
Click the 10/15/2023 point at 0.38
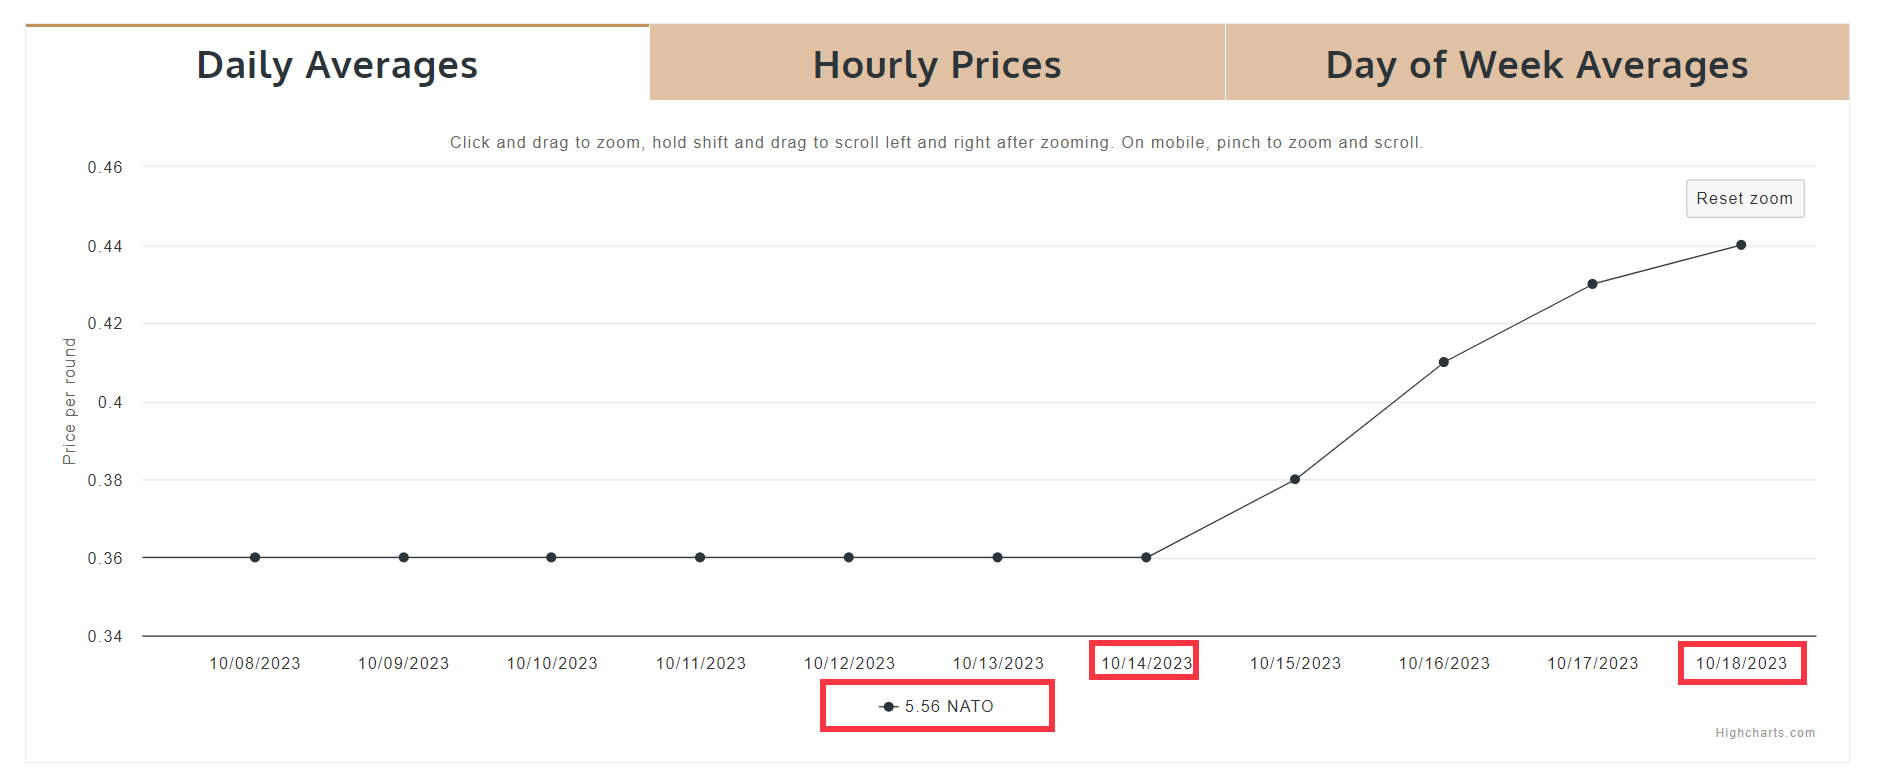(1295, 479)
